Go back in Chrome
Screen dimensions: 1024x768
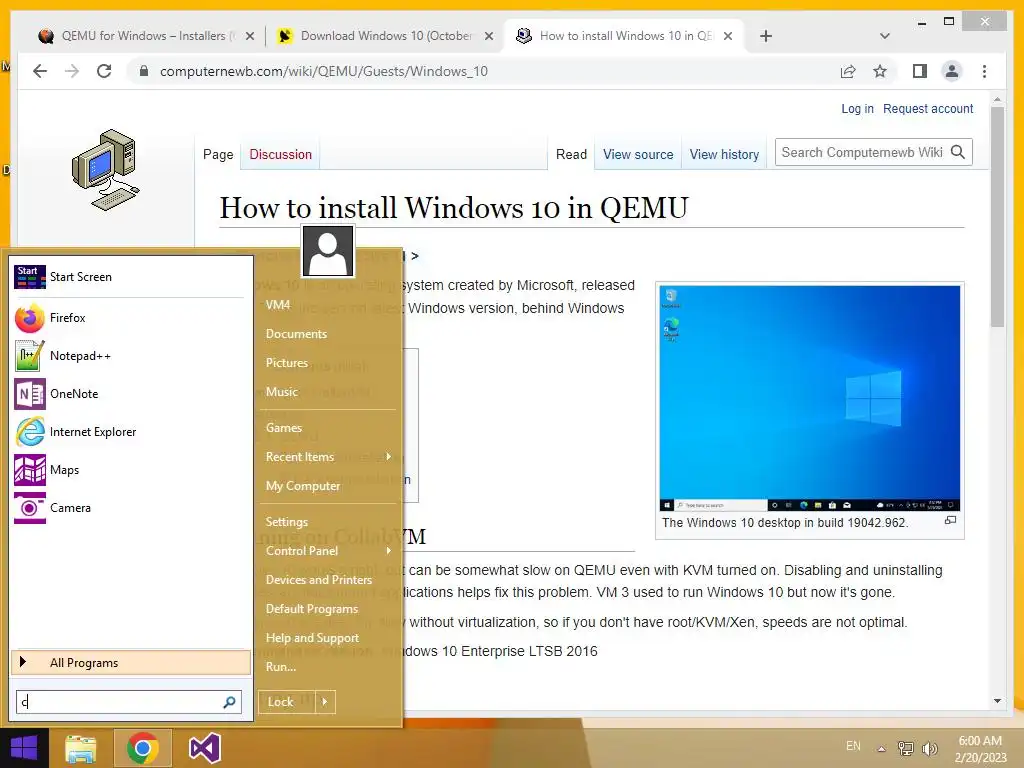(x=40, y=71)
